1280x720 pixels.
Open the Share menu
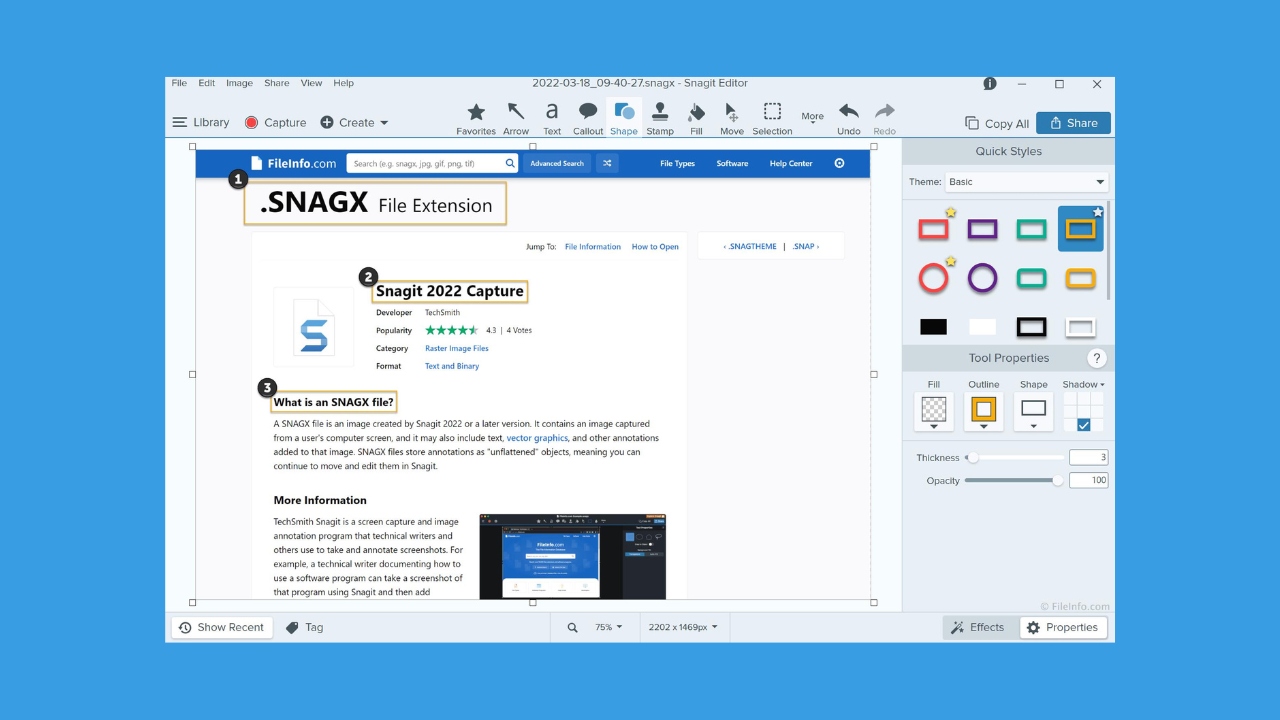coord(277,83)
